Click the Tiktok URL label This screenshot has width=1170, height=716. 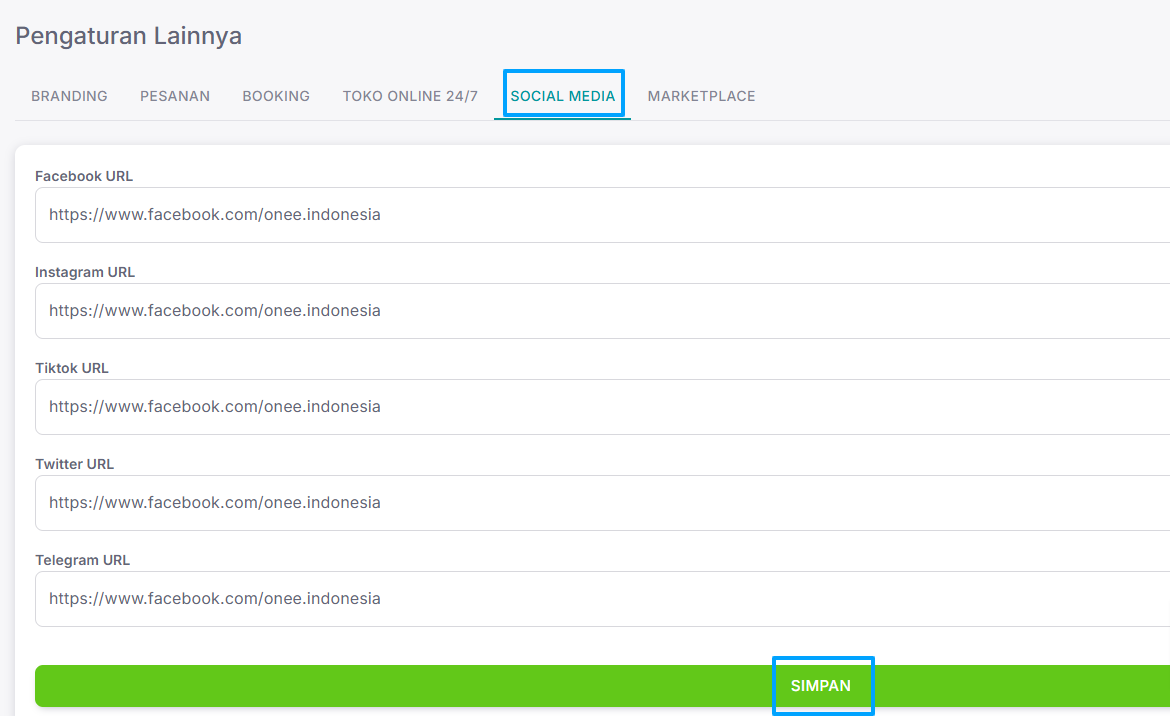click(72, 368)
